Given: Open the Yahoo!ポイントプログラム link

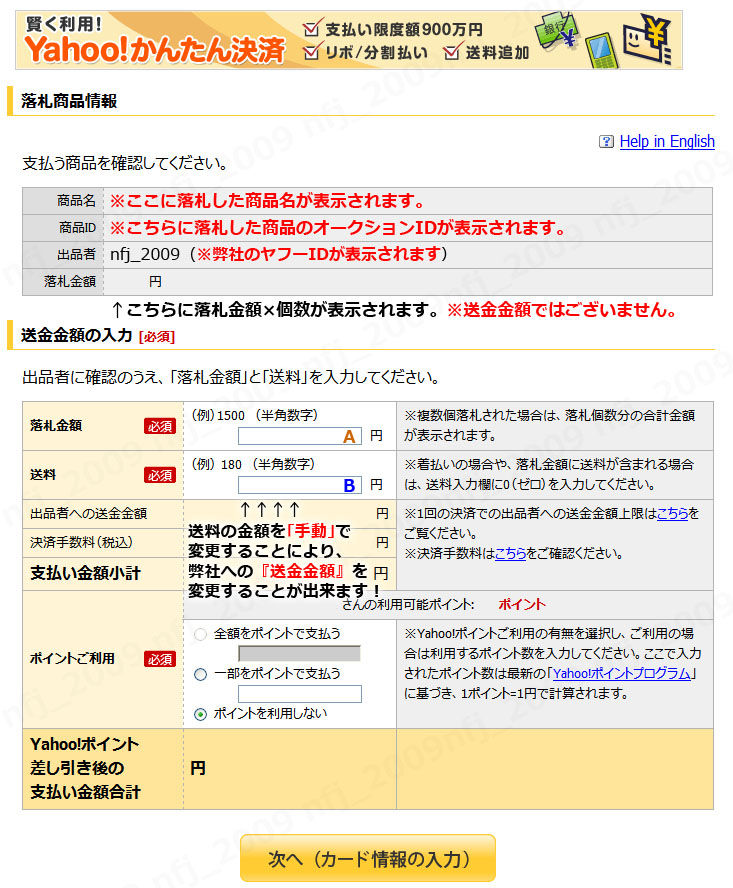Looking at the screenshot, I should pos(621,673).
